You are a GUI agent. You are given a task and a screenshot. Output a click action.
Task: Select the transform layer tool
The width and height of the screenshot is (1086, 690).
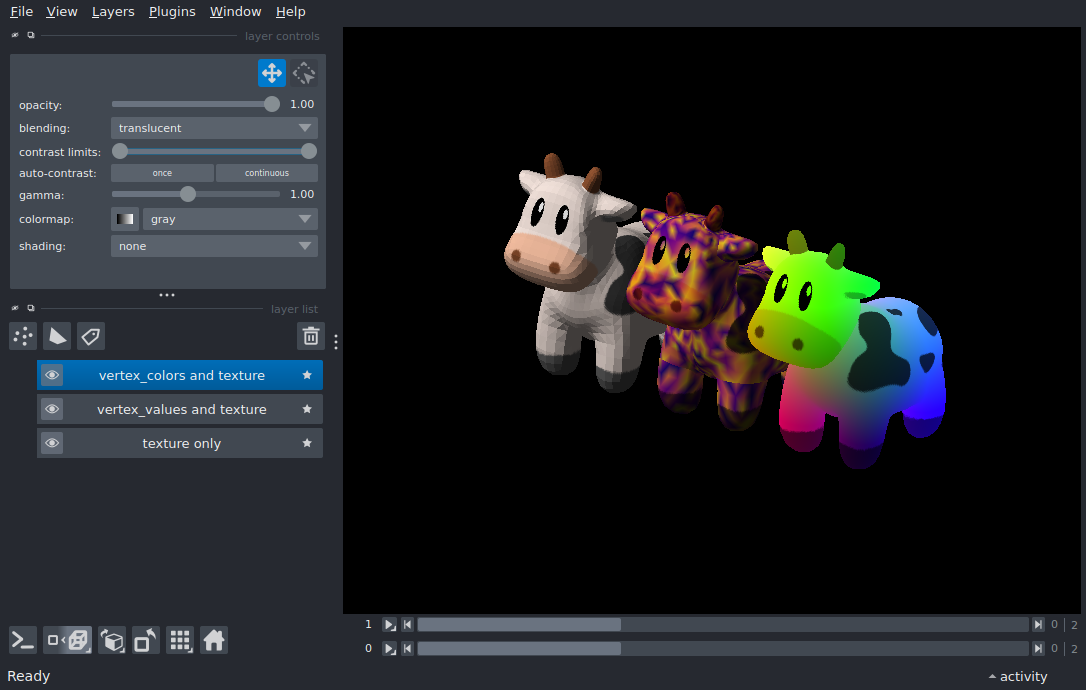pyautogui.click(x=305, y=73)
